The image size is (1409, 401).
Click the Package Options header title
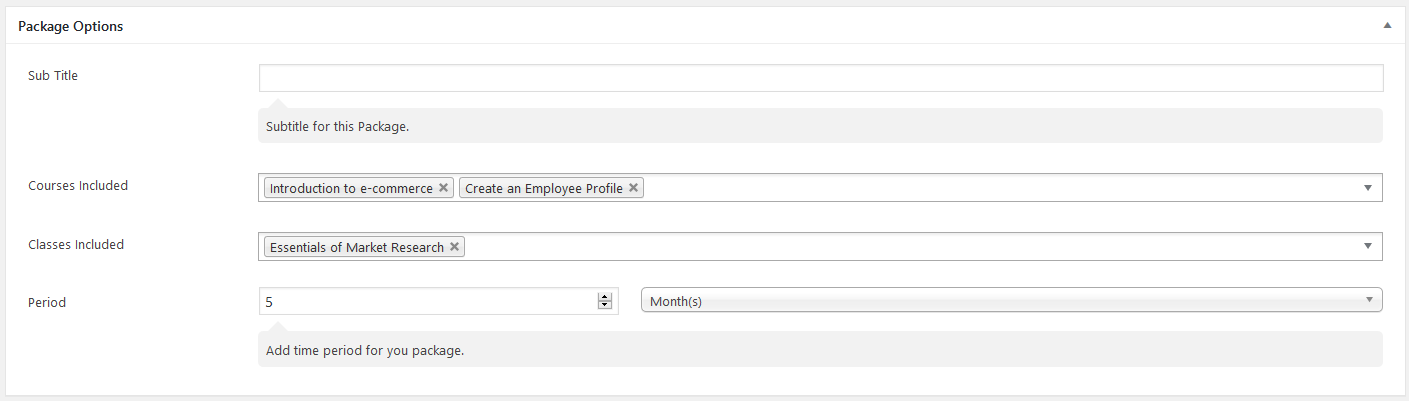pyautogui.click(x=71, y=27)
